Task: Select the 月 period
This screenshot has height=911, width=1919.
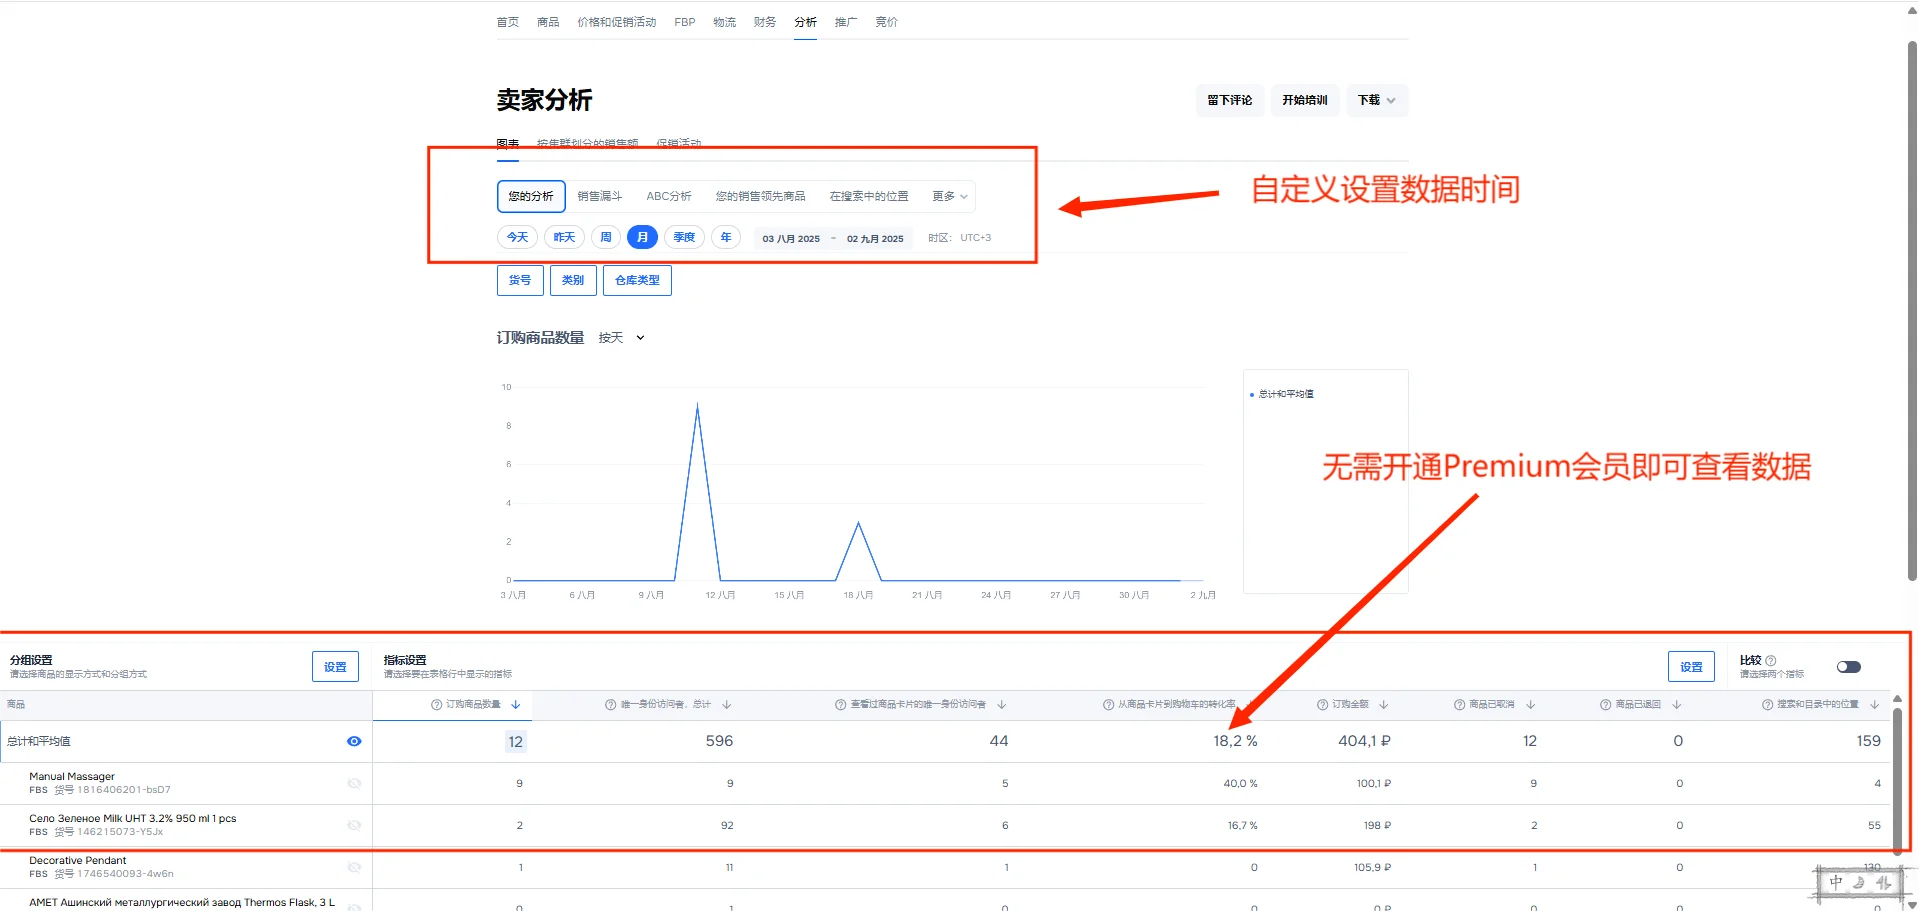Action: (x=642, y=238)
